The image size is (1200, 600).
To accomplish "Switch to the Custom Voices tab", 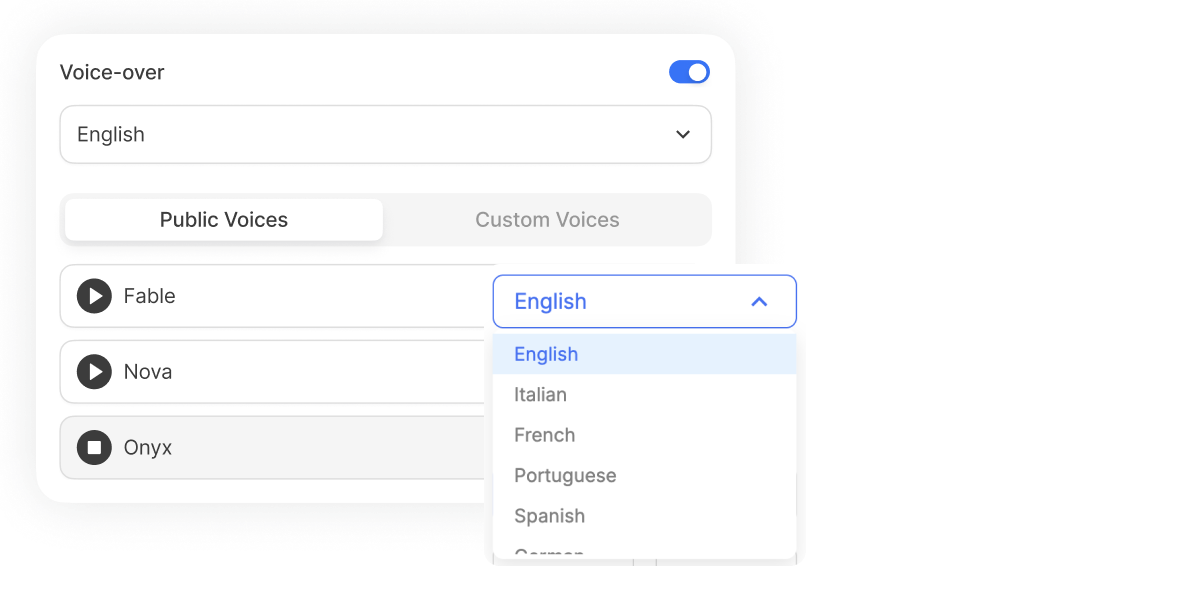I will click(547, 219).
